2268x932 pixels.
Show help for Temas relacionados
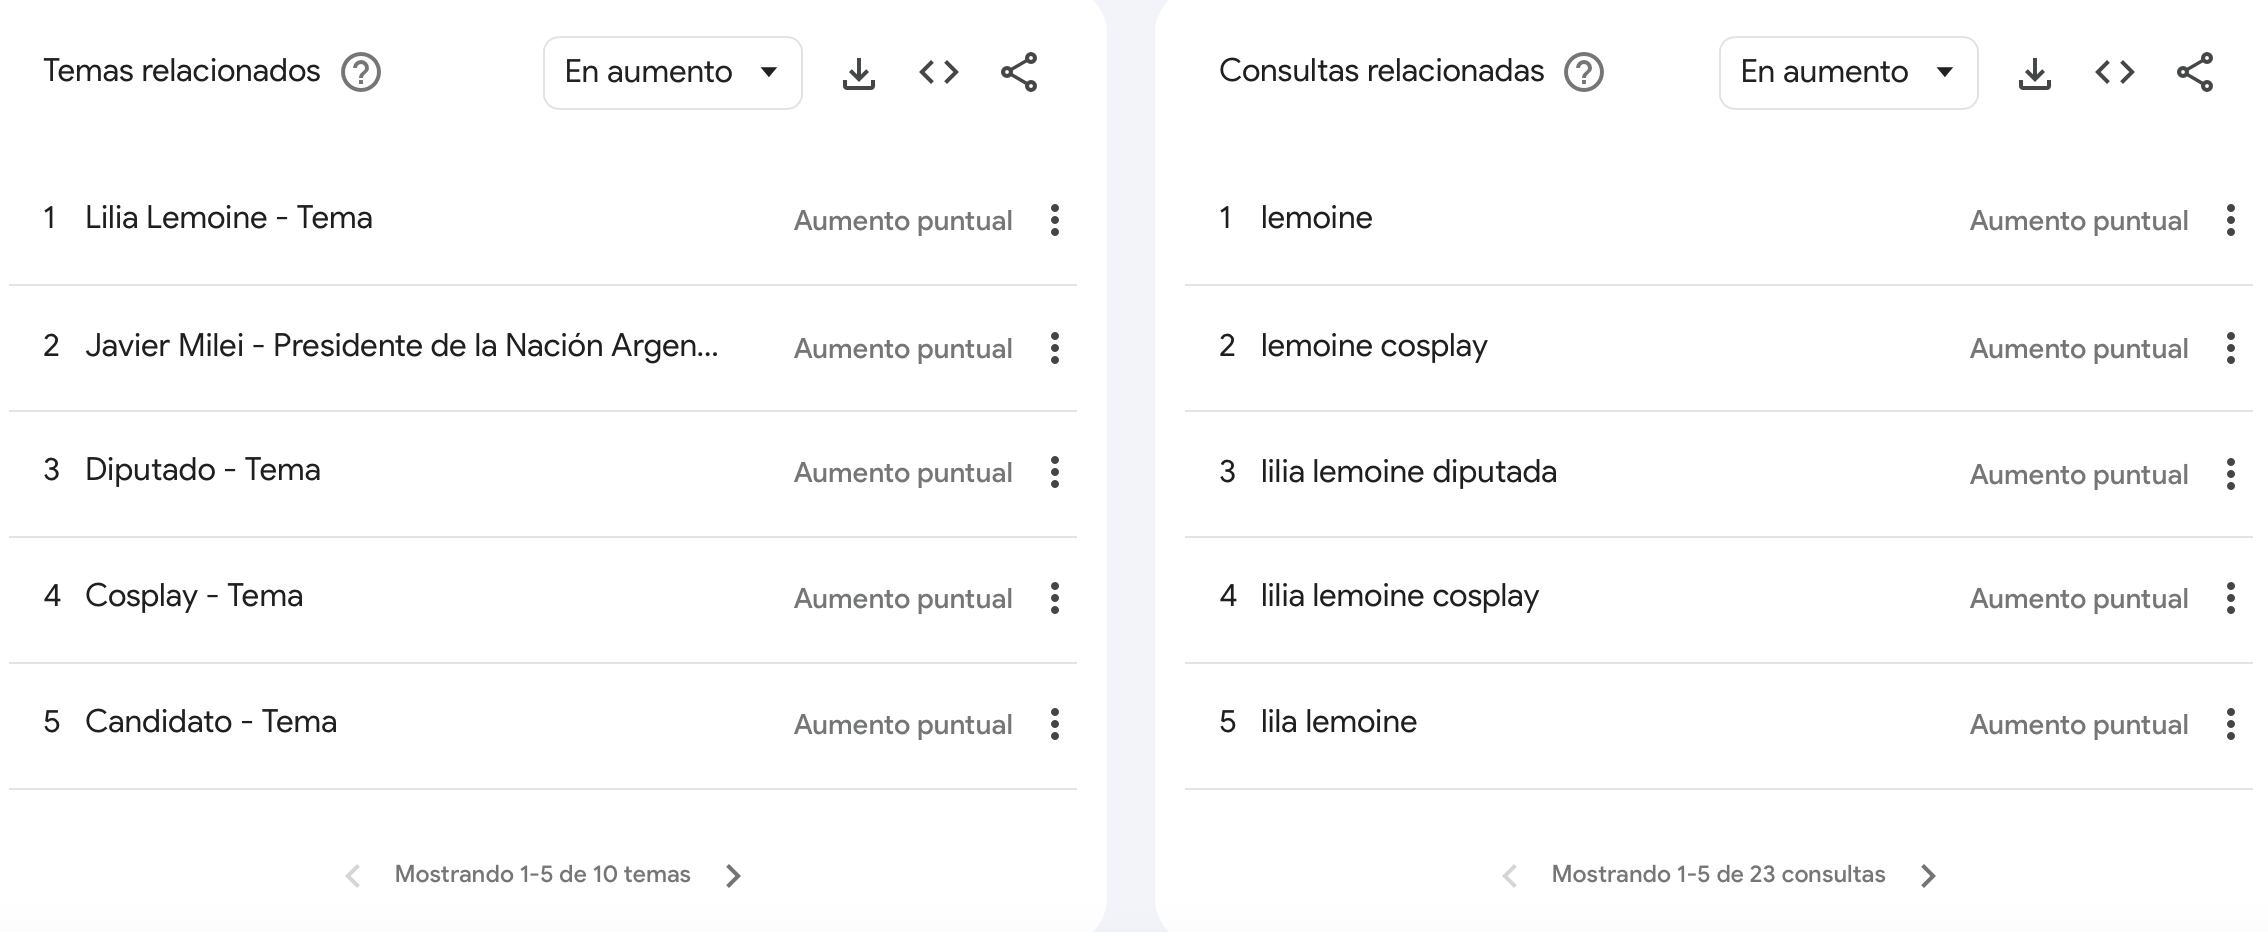[360, 72]
